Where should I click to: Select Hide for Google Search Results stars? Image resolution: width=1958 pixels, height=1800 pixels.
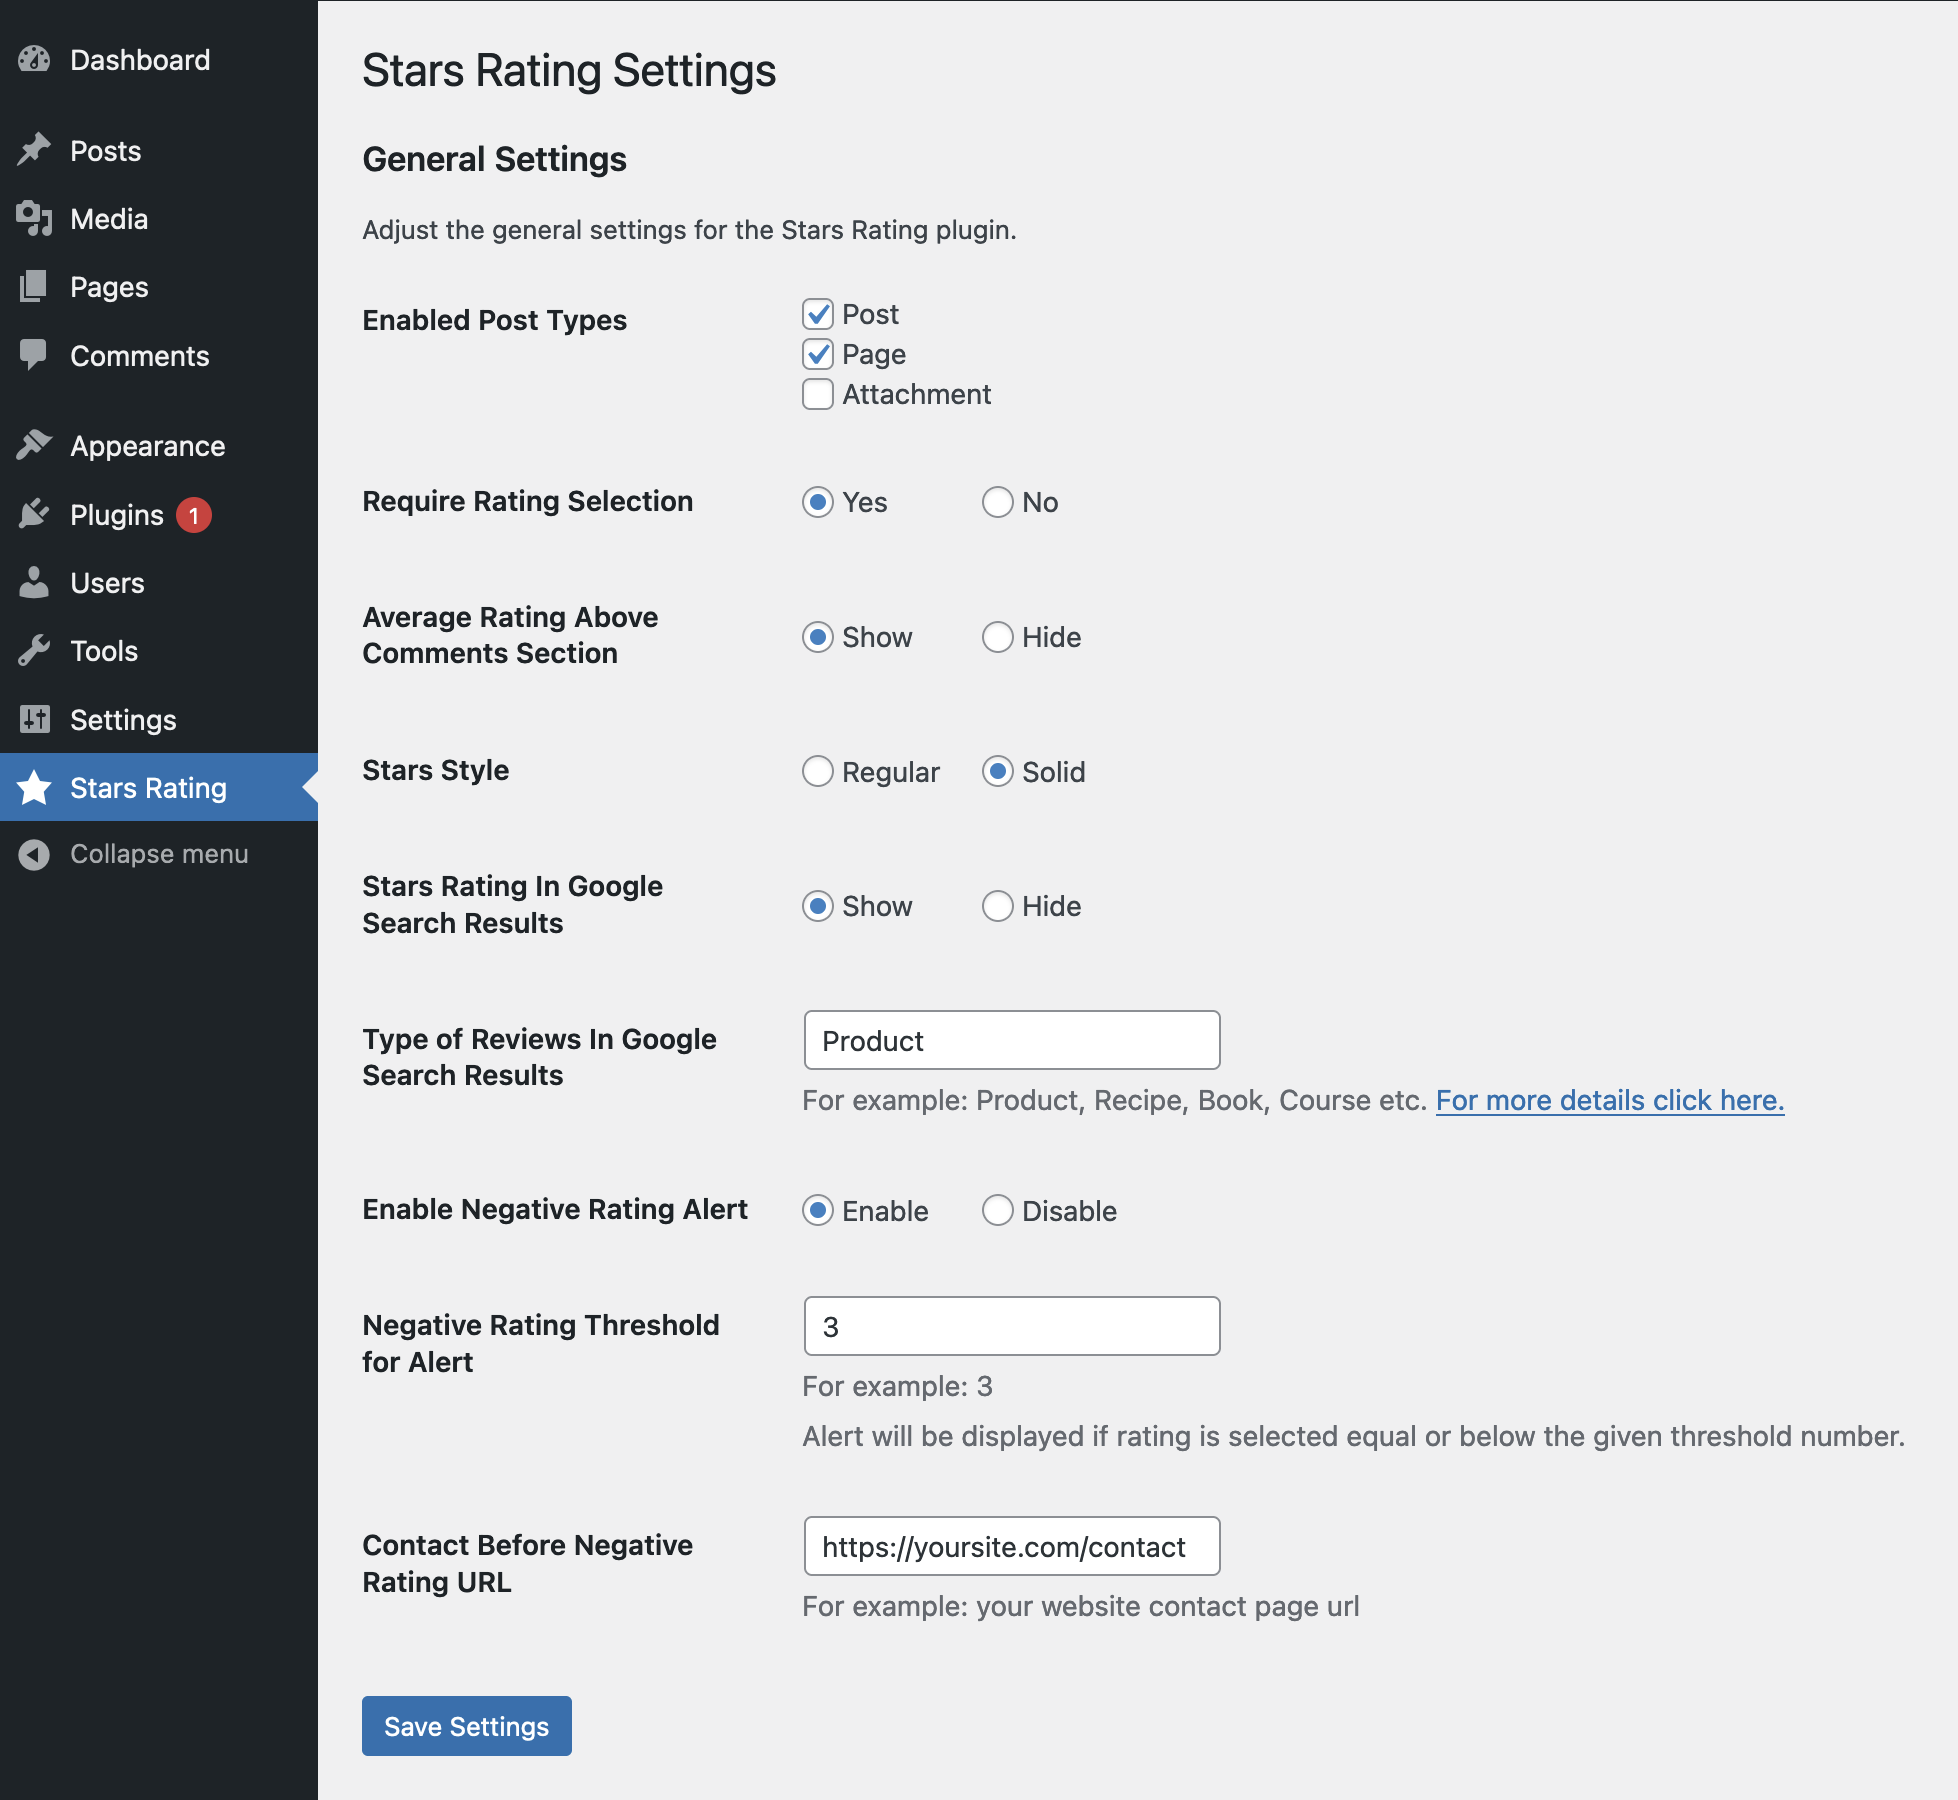point(998,906)
